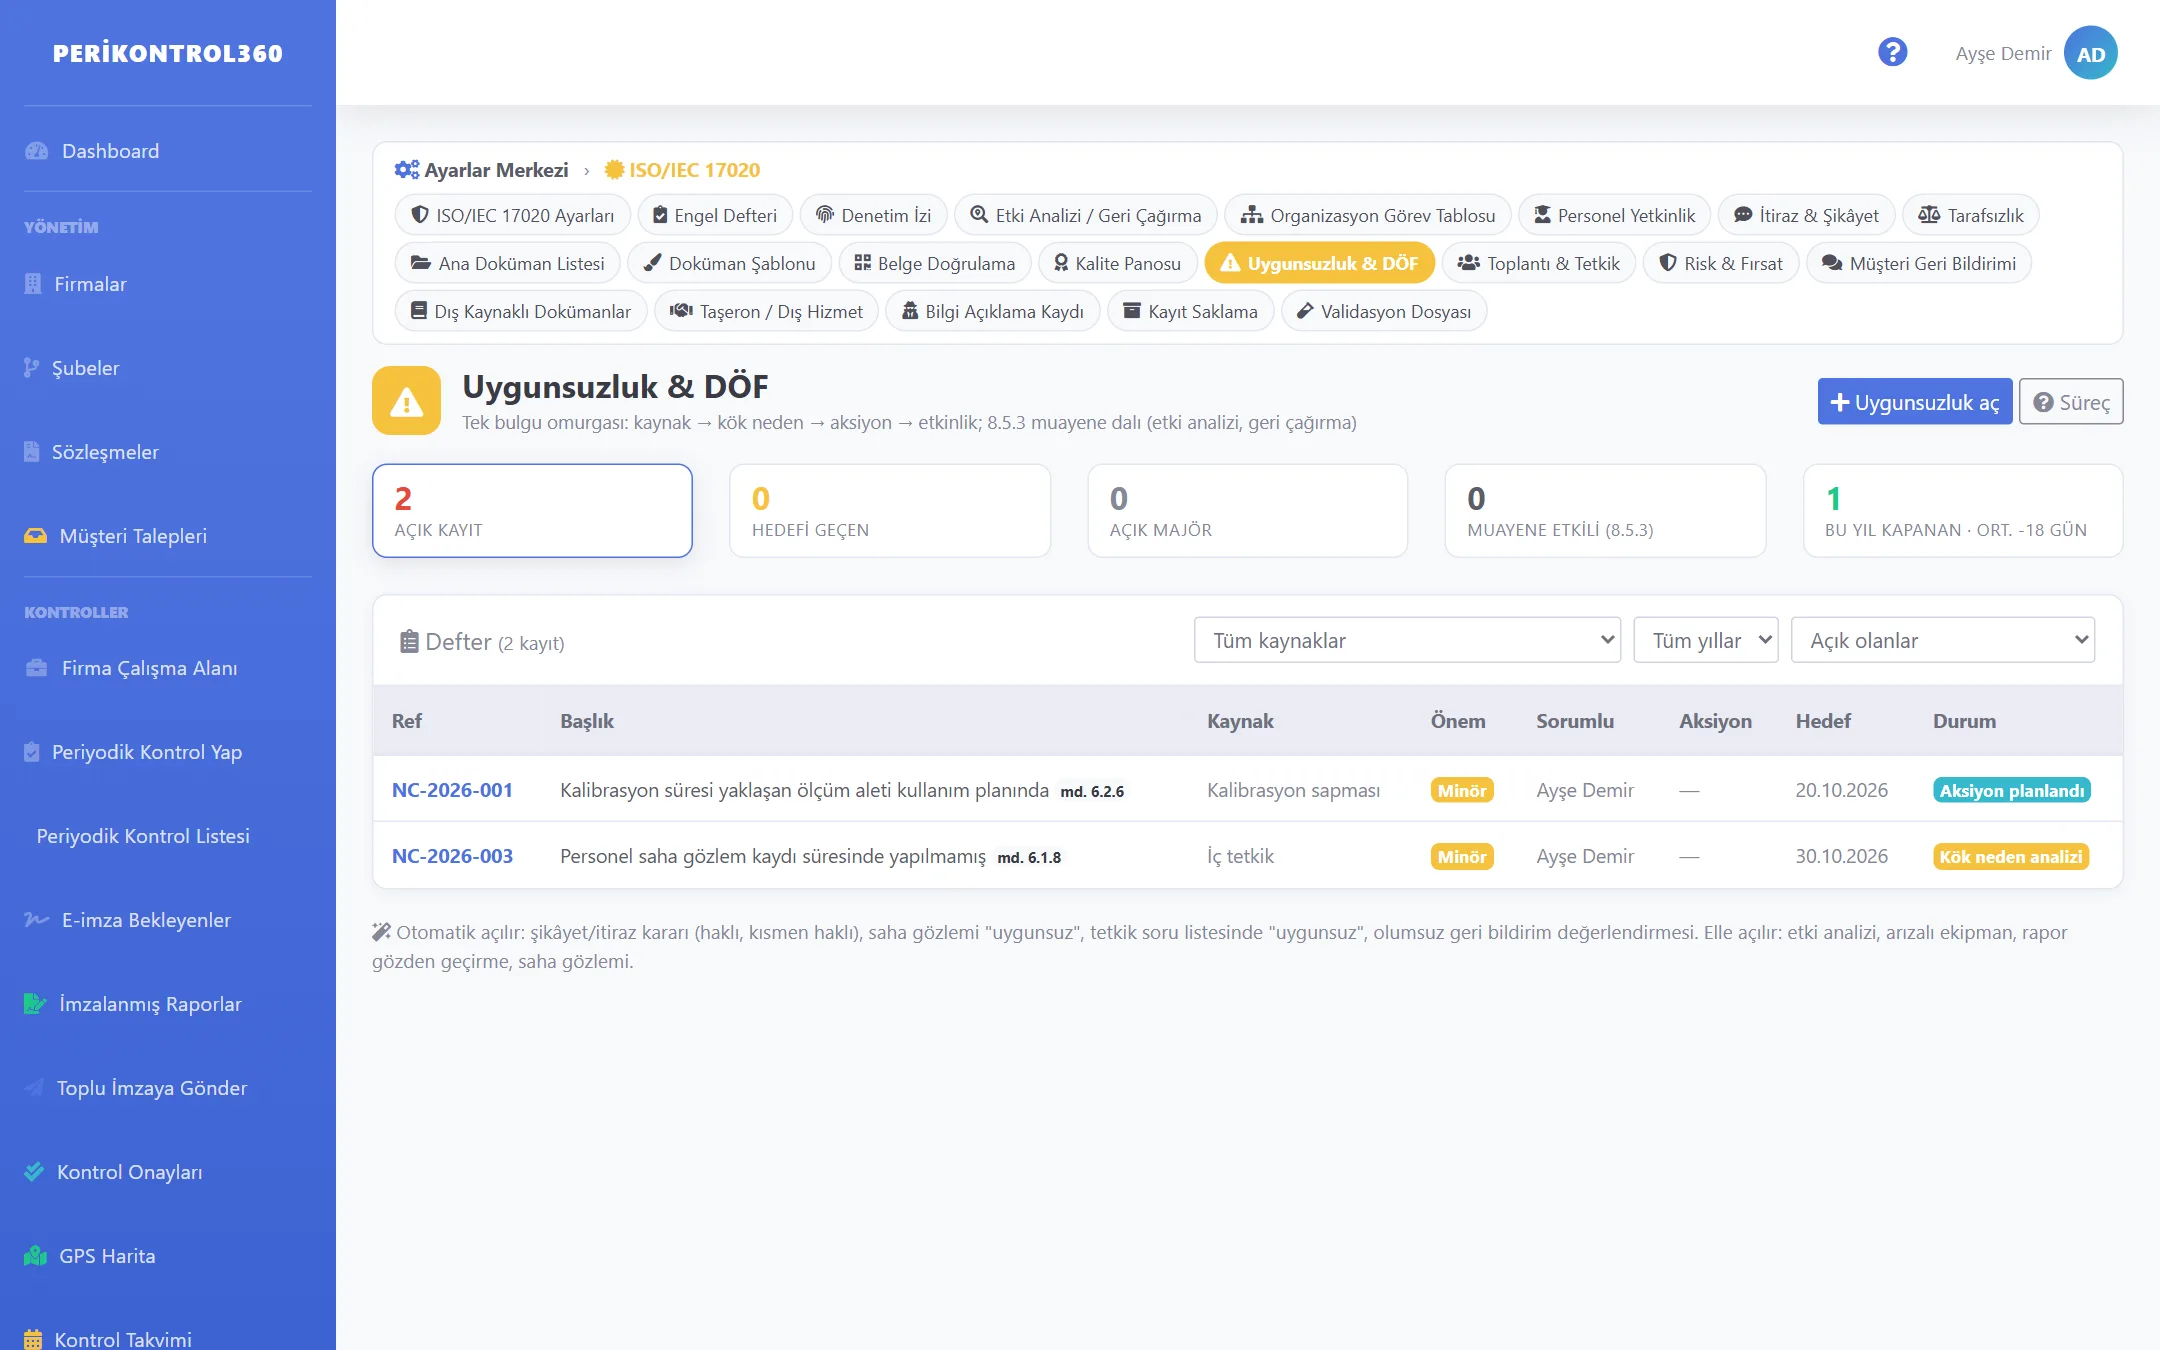Click the Firmalar building icon

coord(33,284)
